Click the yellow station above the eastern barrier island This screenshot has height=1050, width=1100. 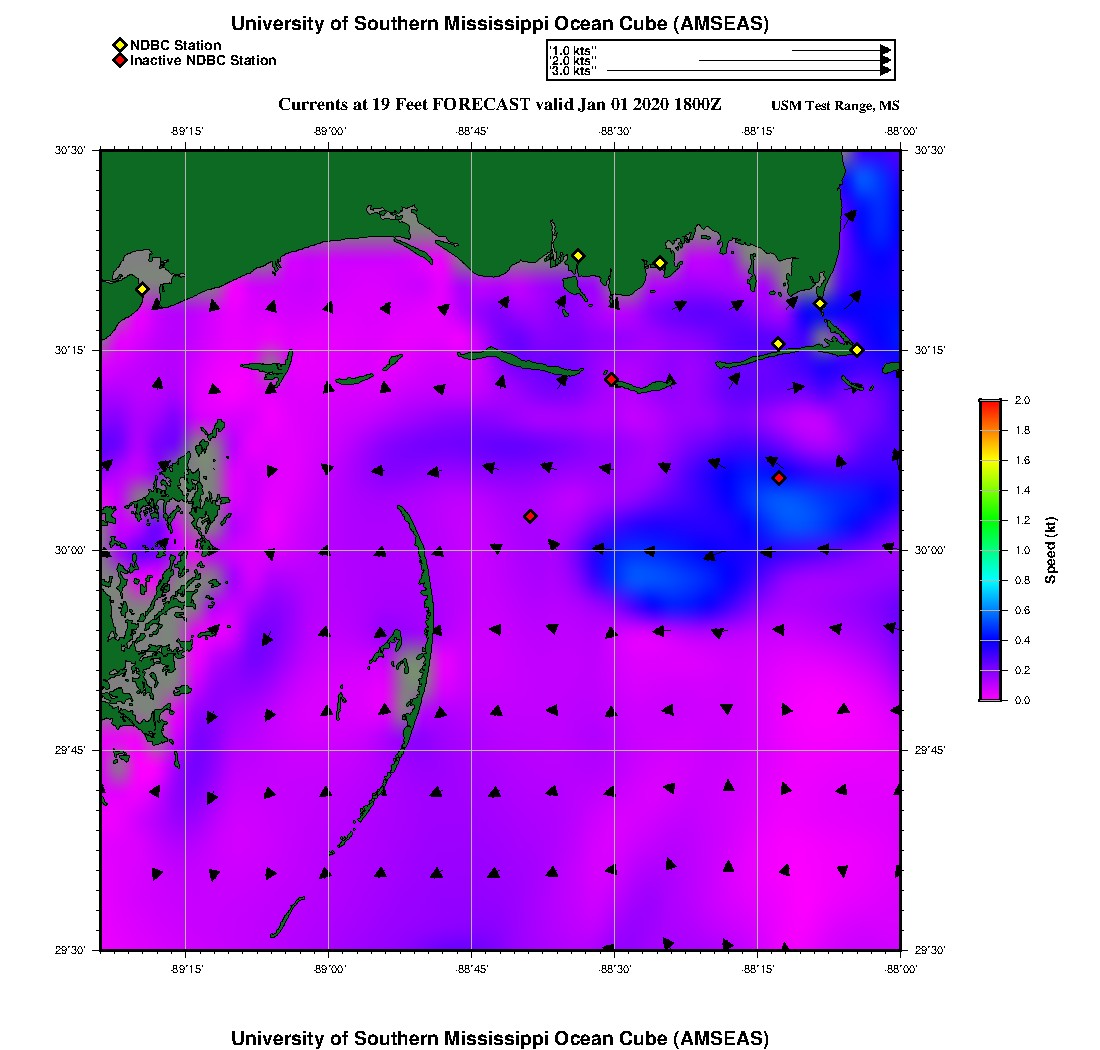(778, 344)
